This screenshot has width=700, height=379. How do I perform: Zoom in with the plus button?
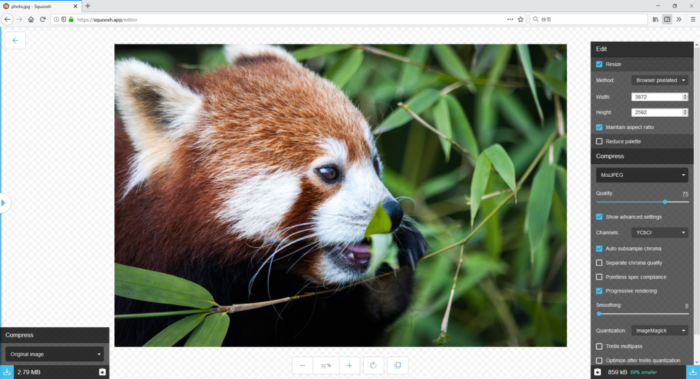click(349, 365)
